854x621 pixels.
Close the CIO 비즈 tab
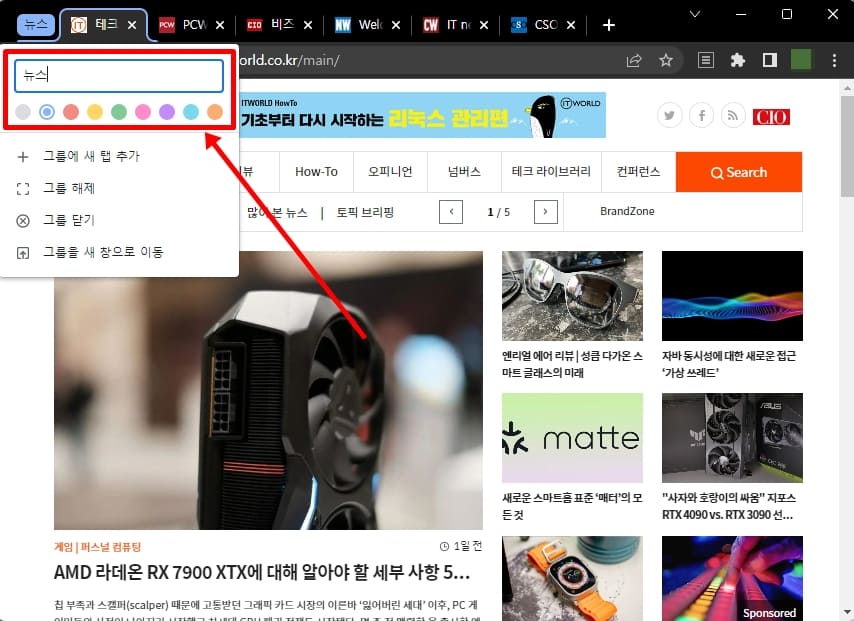pos(308,25)
